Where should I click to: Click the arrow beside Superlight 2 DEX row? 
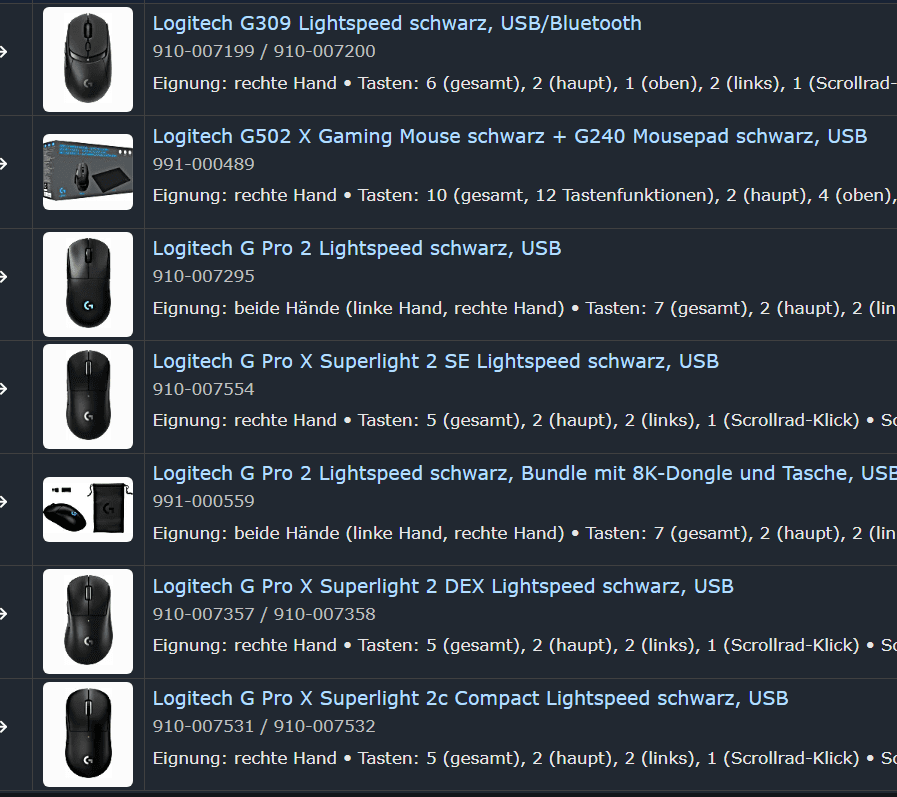click(x=3, y=614)
